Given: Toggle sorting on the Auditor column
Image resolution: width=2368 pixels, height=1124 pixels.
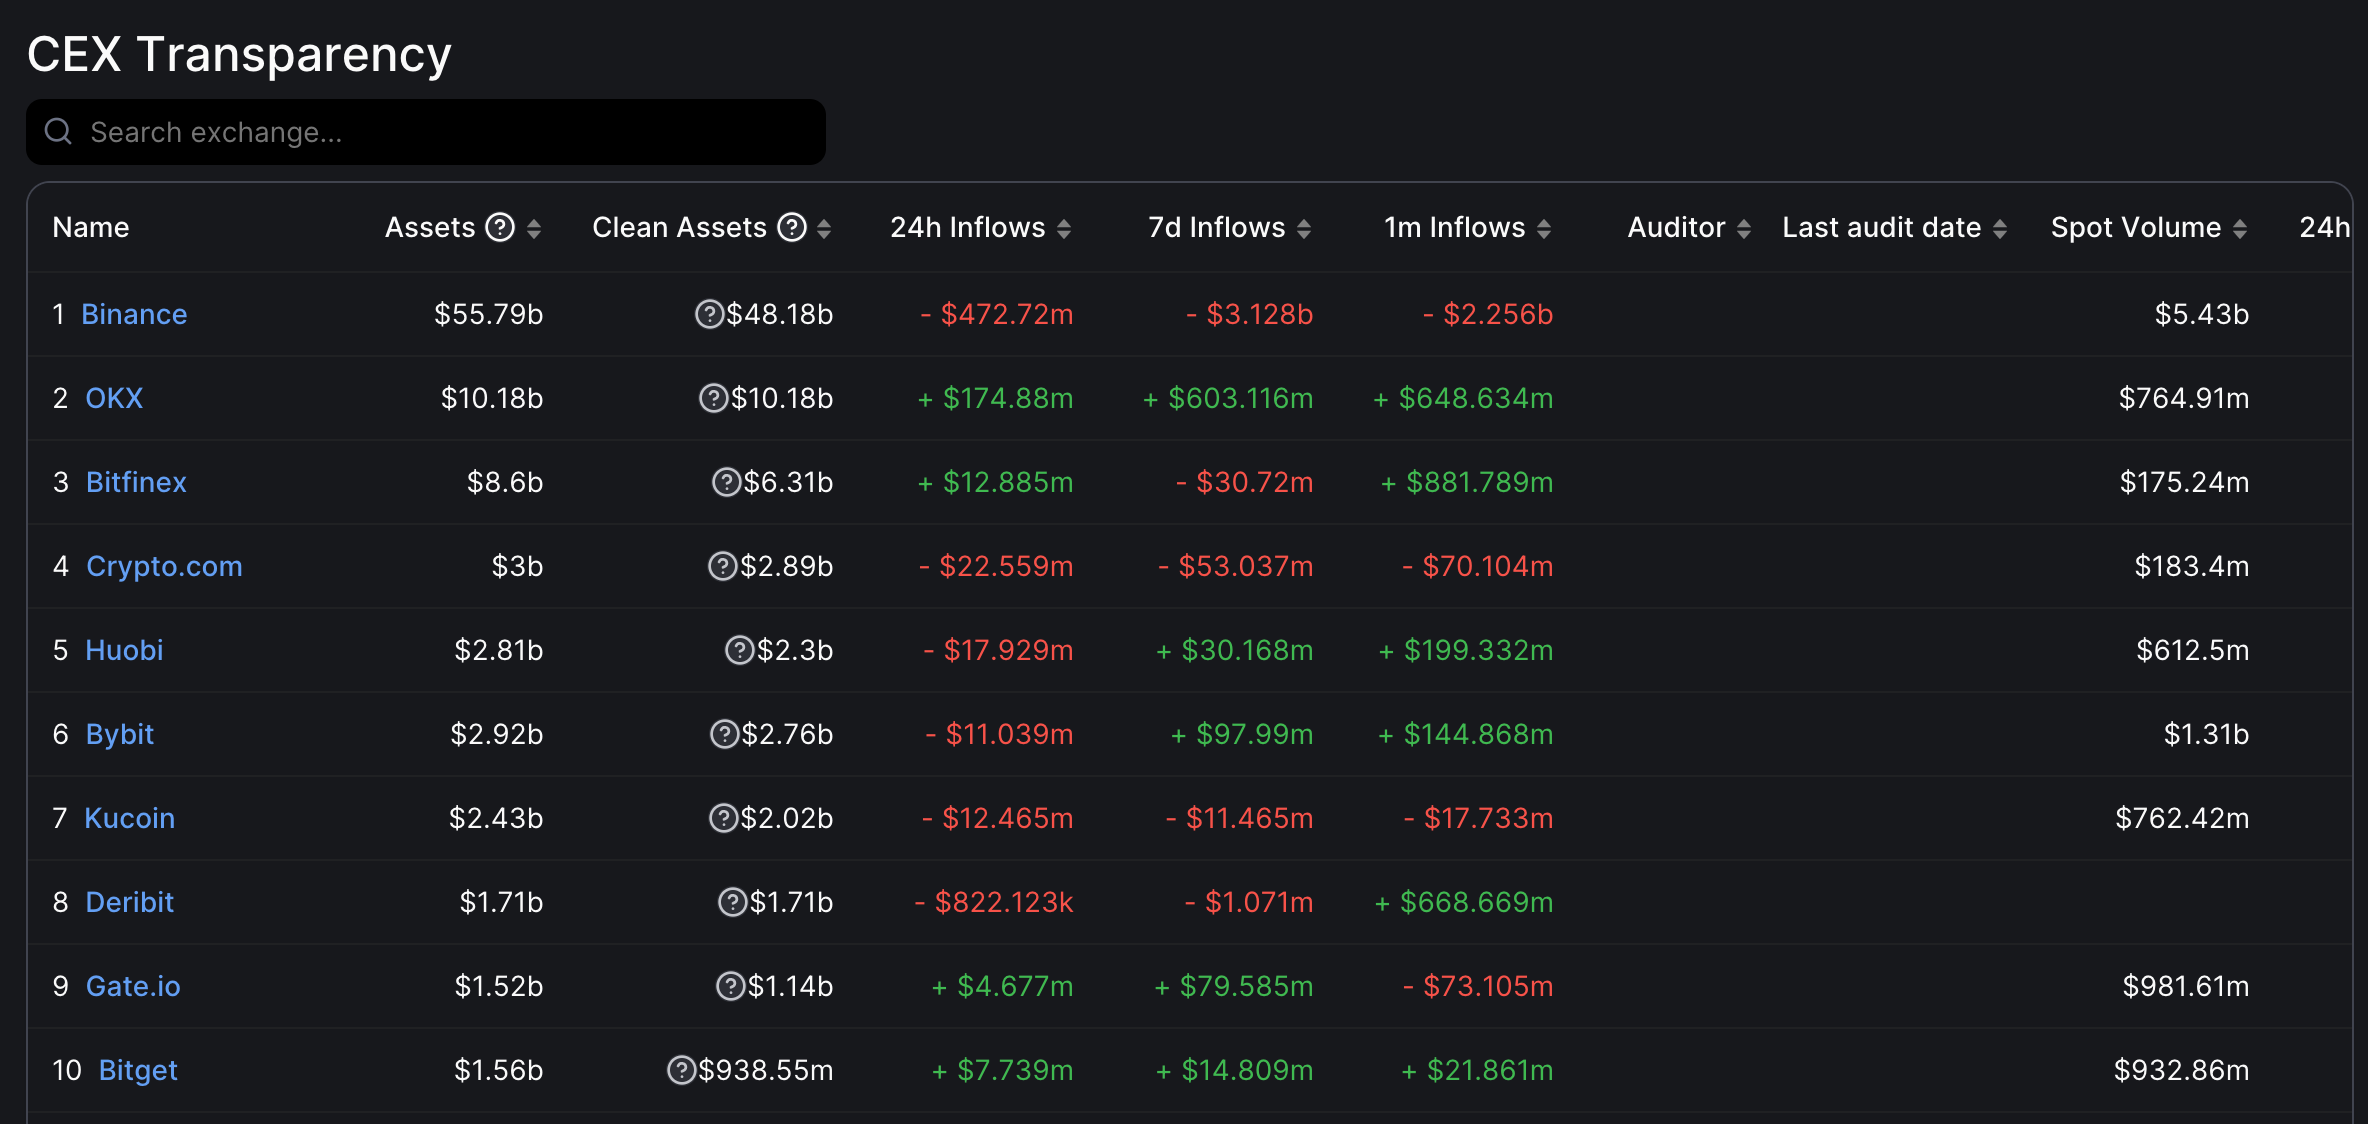Looking at the screenshot, I should pyautogui.click(x=1745, y=227).
